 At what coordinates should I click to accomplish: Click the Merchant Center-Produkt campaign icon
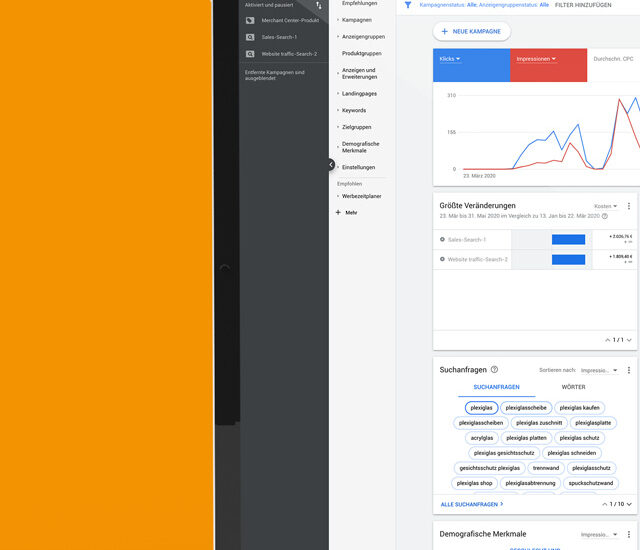coord(250,20)
